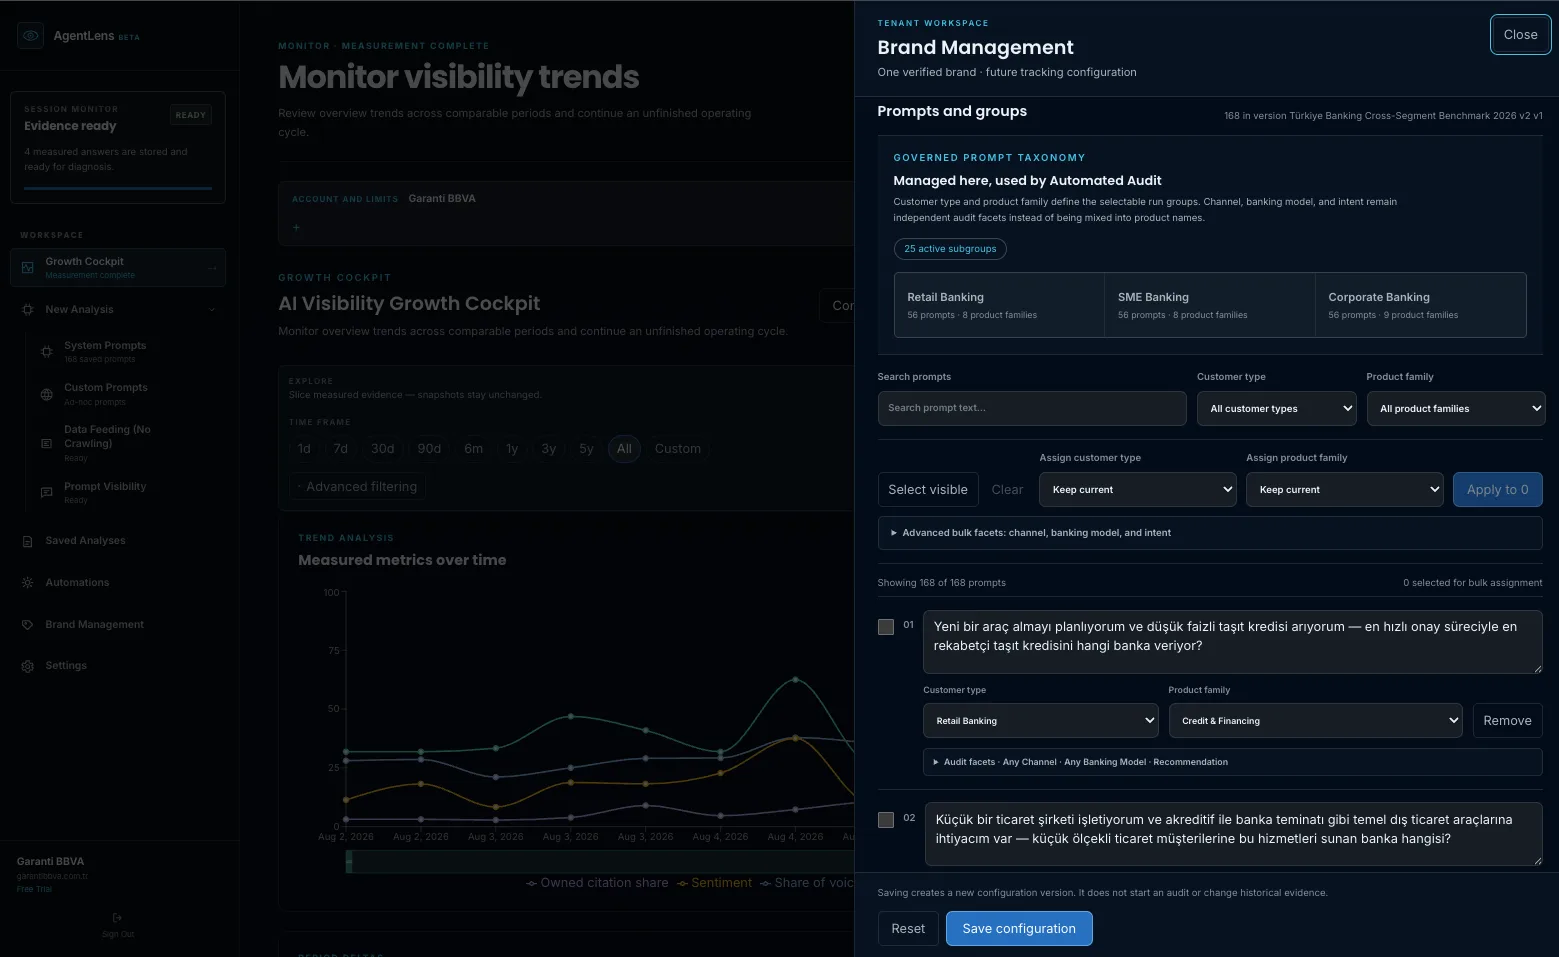
Task: Tick the checkbox for prompt 01
Action: [886, 627]
